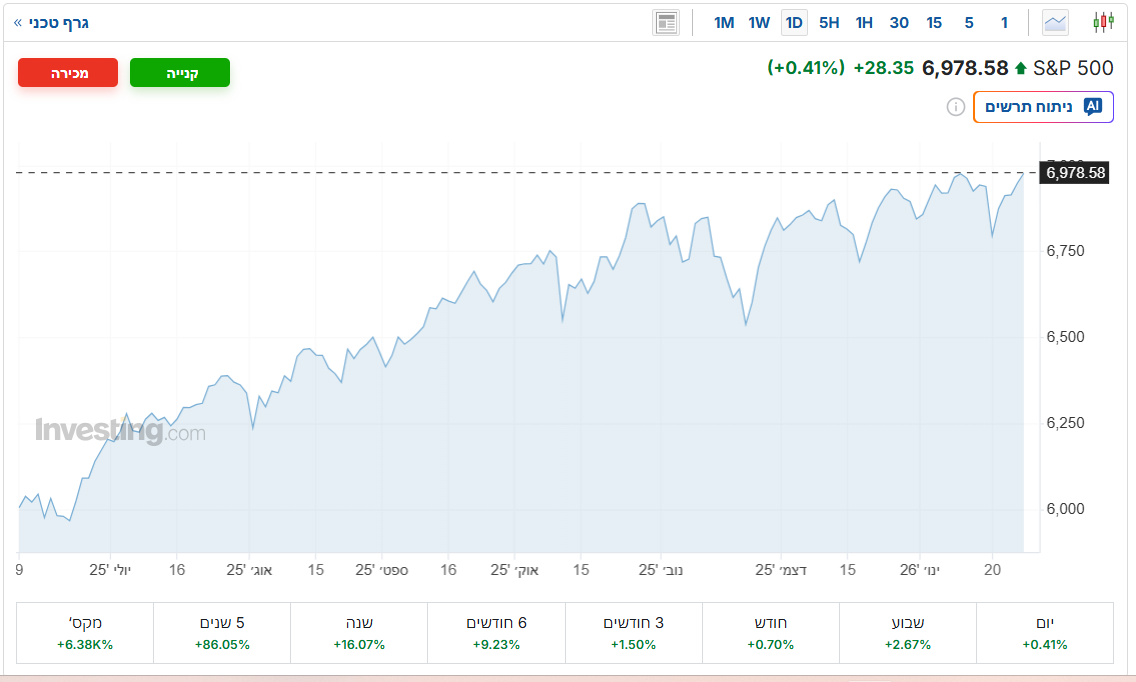Click the 6,978.58 price marker on axis
1136x682 pixels.
tap(1075, 173)
